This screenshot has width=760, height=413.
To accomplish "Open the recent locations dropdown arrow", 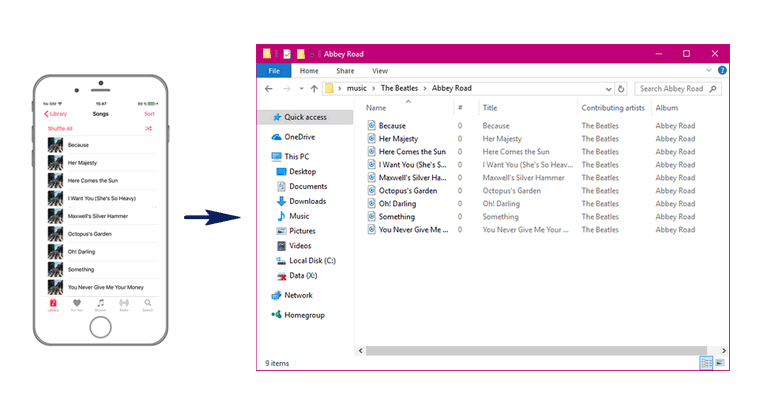I will (x=301, y=89).
